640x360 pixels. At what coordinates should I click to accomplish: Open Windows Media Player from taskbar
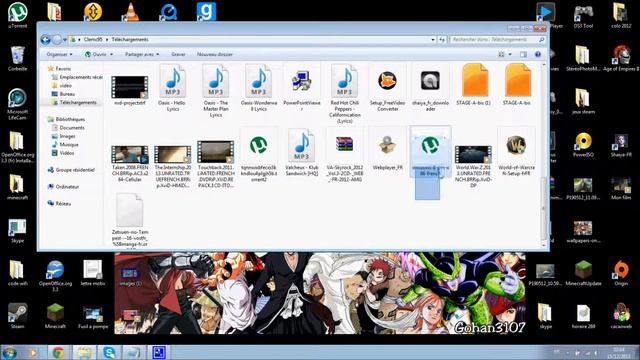coord(33,352)
